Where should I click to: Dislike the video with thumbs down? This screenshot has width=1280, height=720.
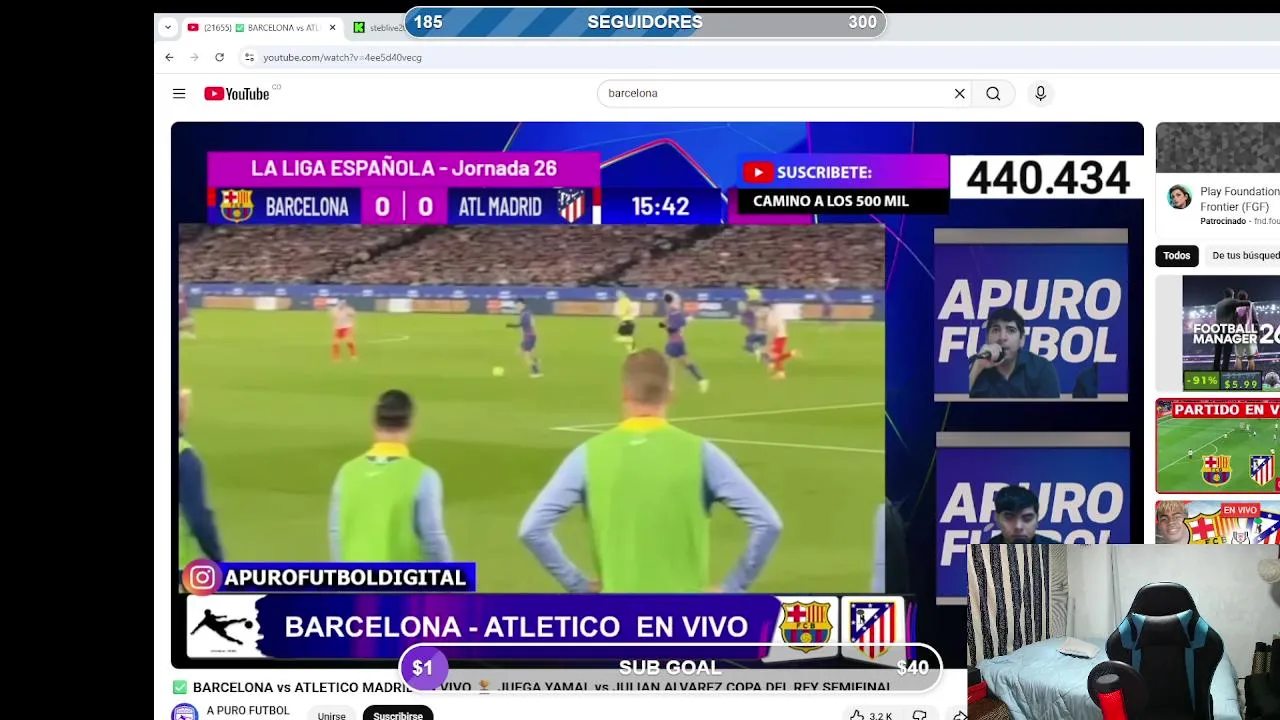919,715
